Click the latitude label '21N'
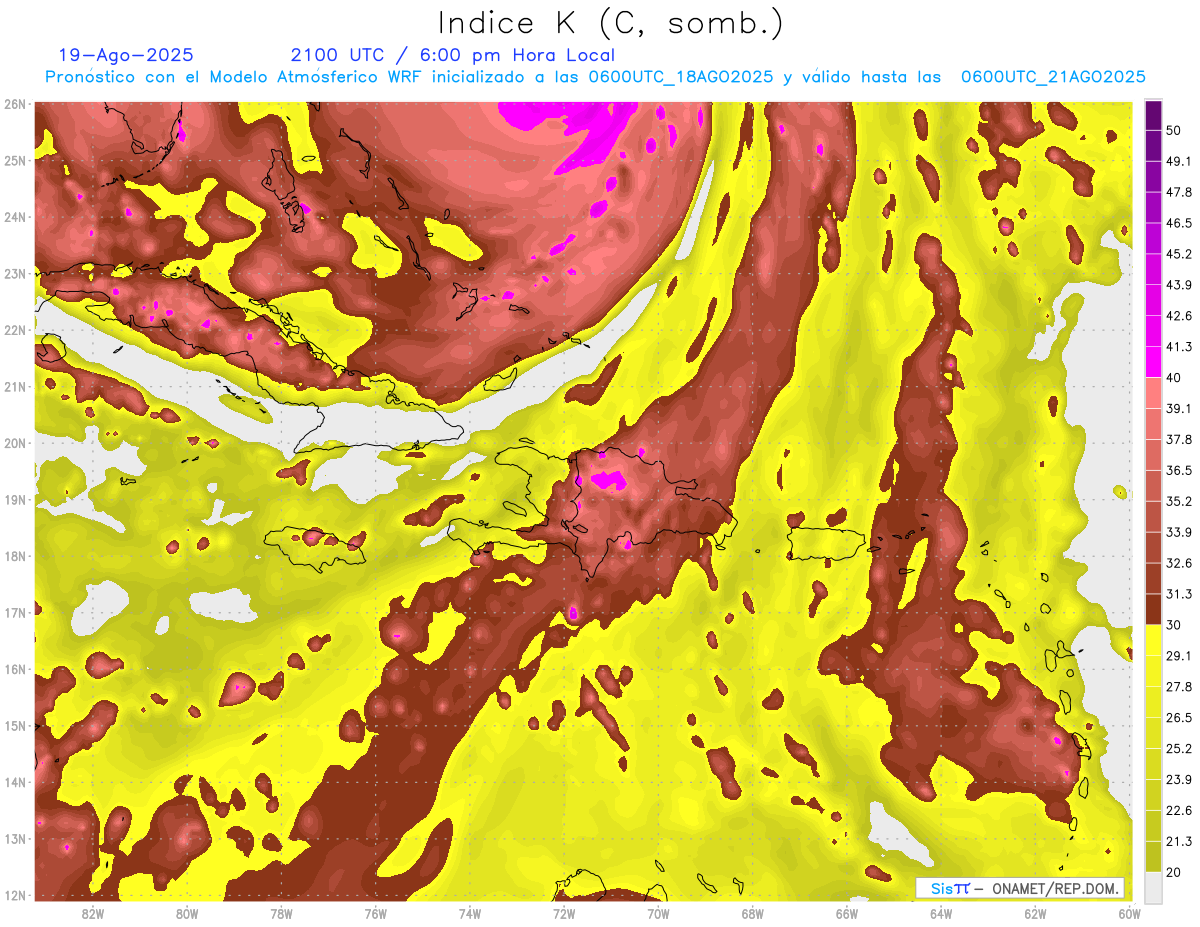This screenshot has height=927, width=1200. (x=15, y=386)
